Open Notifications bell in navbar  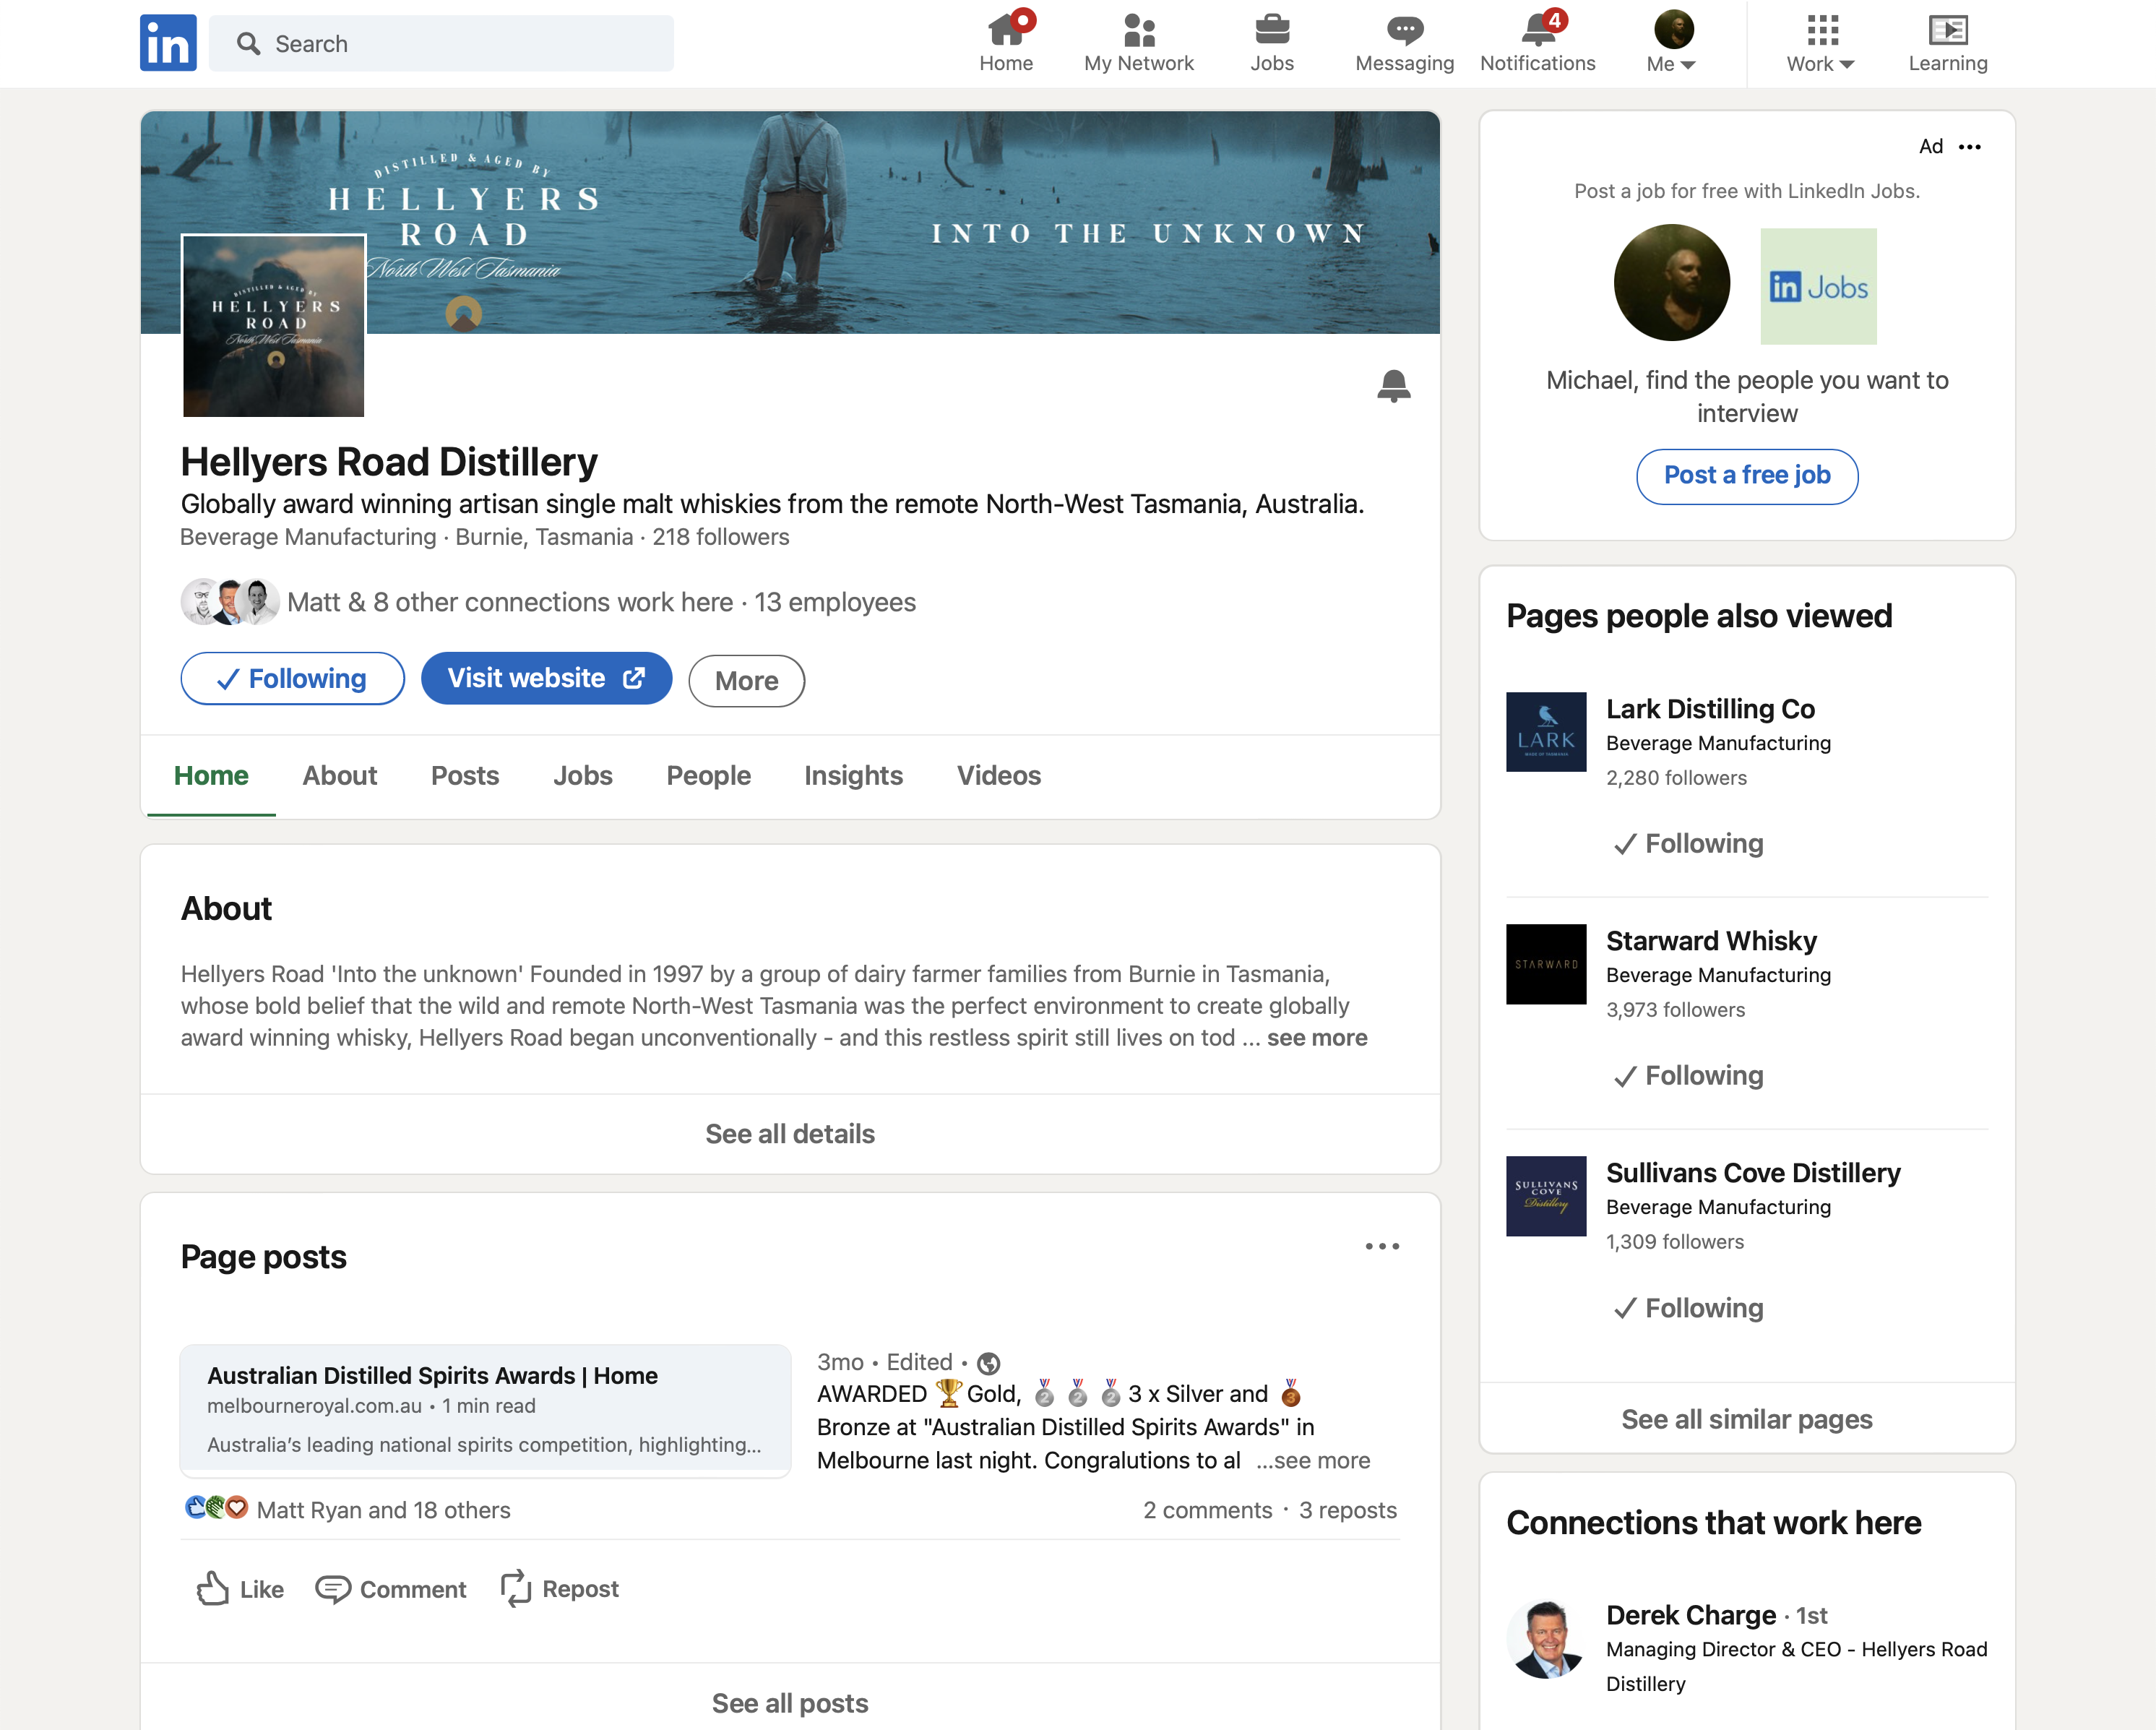[1537, 43]
